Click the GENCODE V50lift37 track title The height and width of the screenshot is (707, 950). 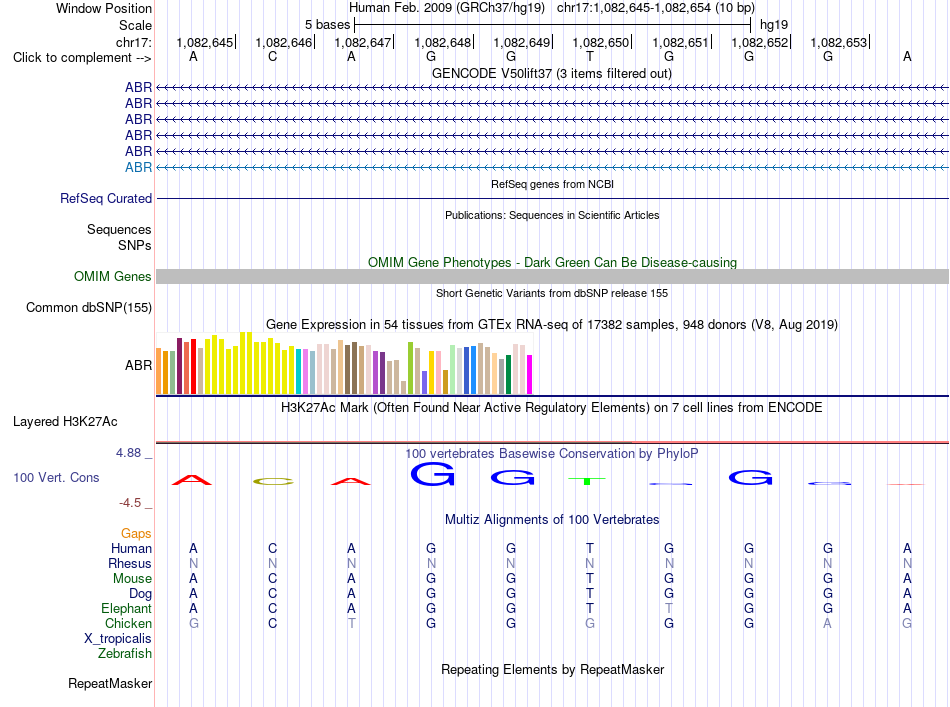pos(552,73)
